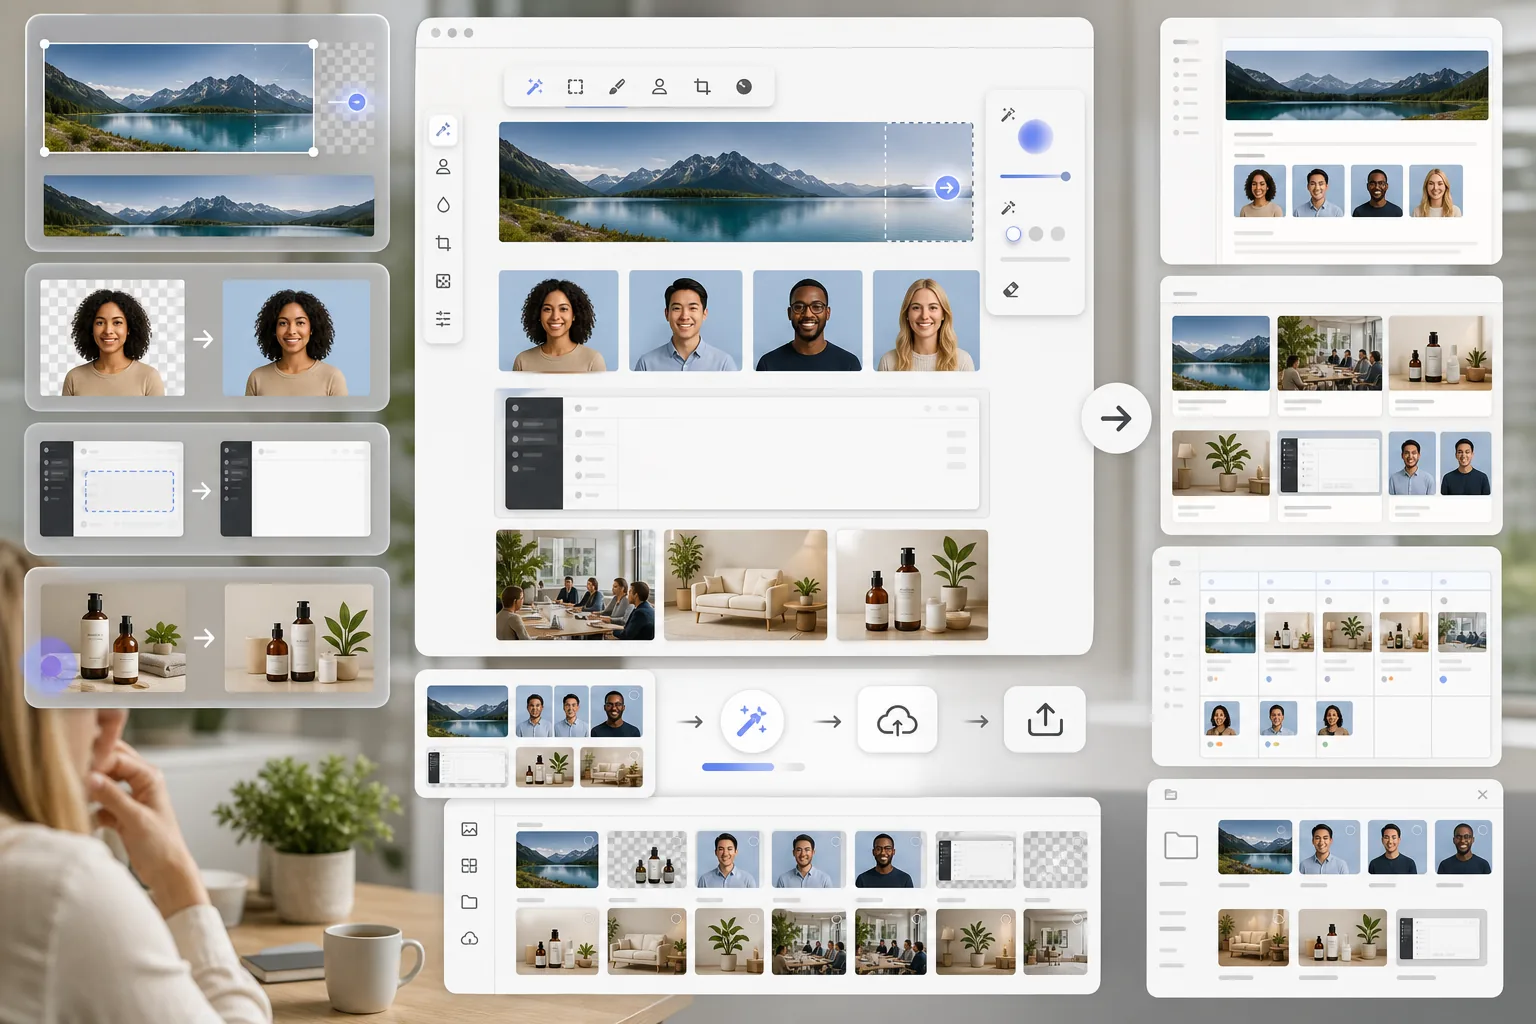Open the empty transparent thumbnail in bottom gallery
Image resolution: width=1536 pixels, height=1024 pixels.
[1055, 860]
